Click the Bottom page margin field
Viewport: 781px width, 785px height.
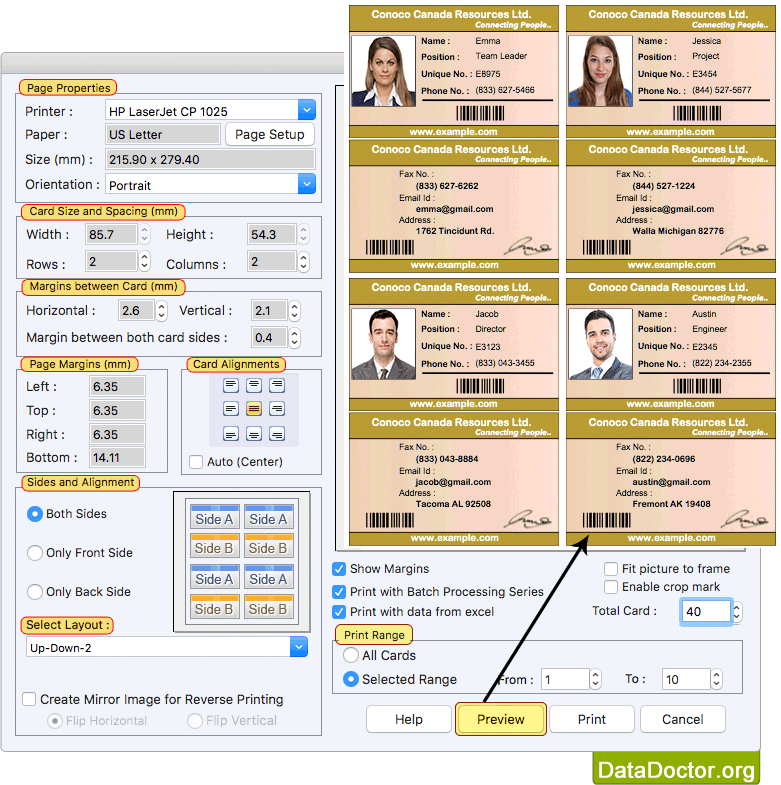tap(117, 457)
